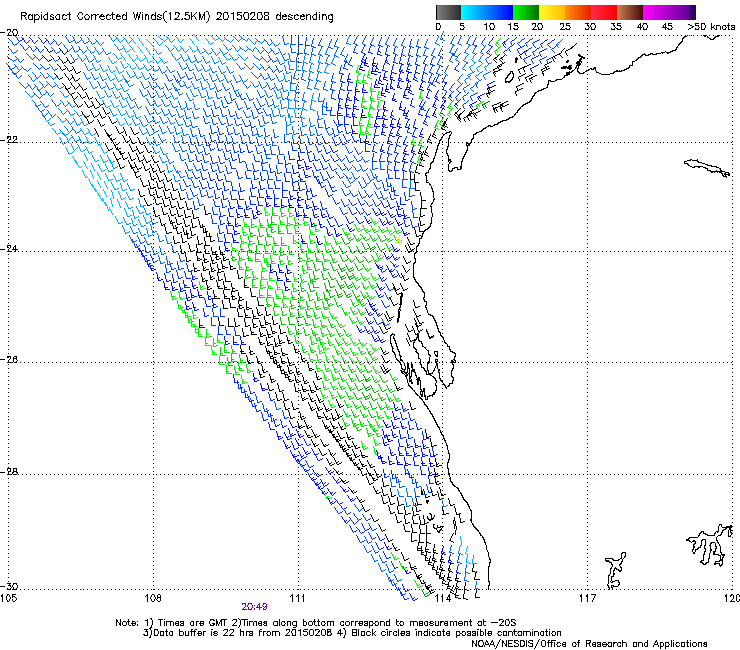Click the brown 35-40 knots legend swatch
Screen dimensions: 740x650
630,12
